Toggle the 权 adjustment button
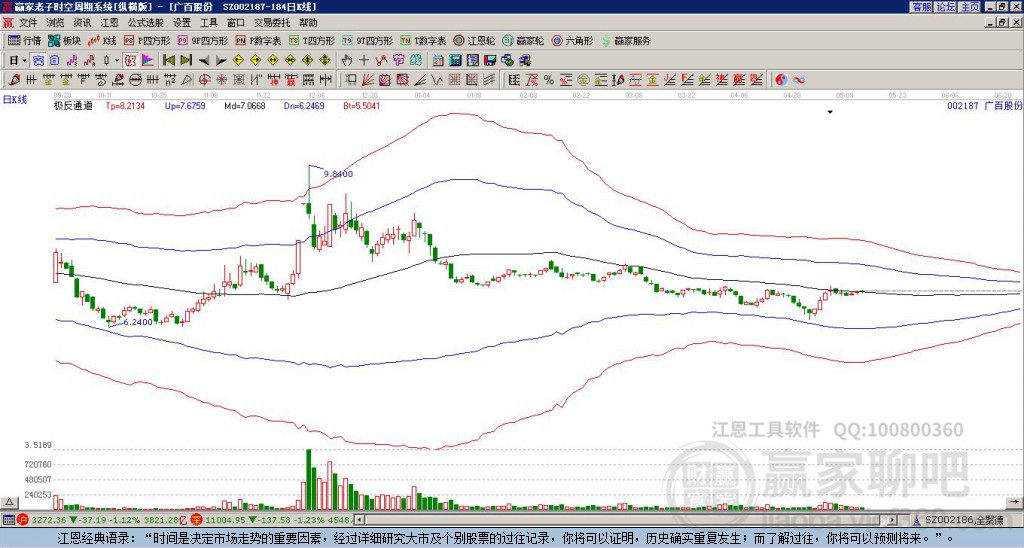This screenshot has height=548, width=1024. click(130, 61)
